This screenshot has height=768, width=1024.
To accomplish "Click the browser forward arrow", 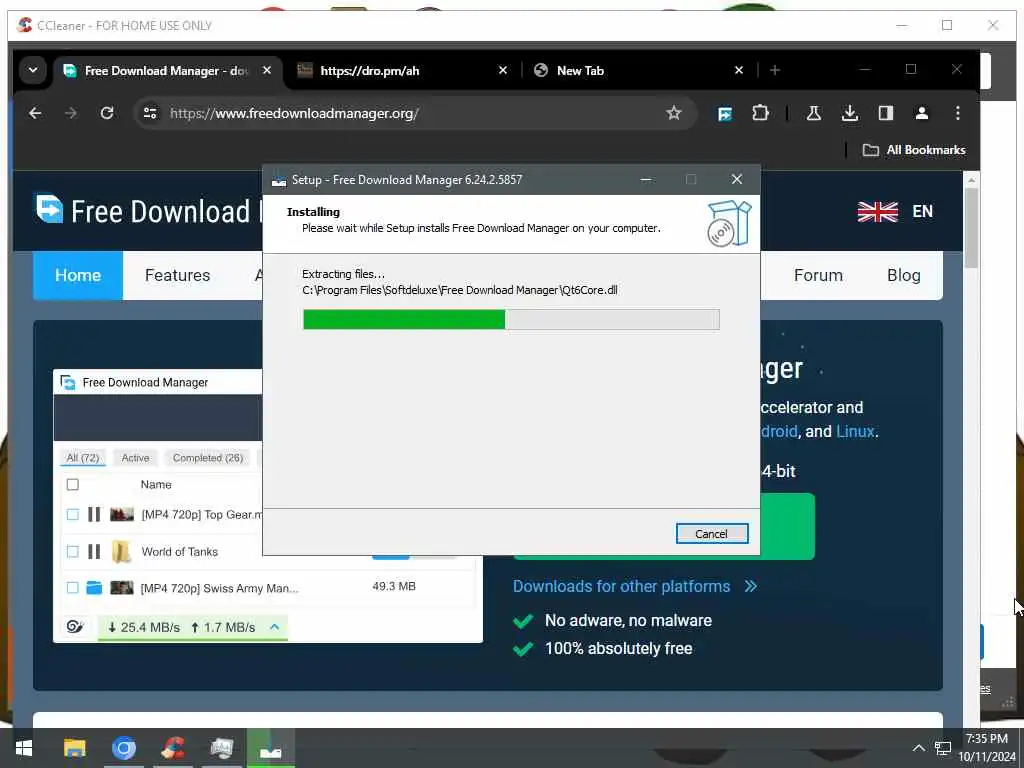I will tap(71, 113).
